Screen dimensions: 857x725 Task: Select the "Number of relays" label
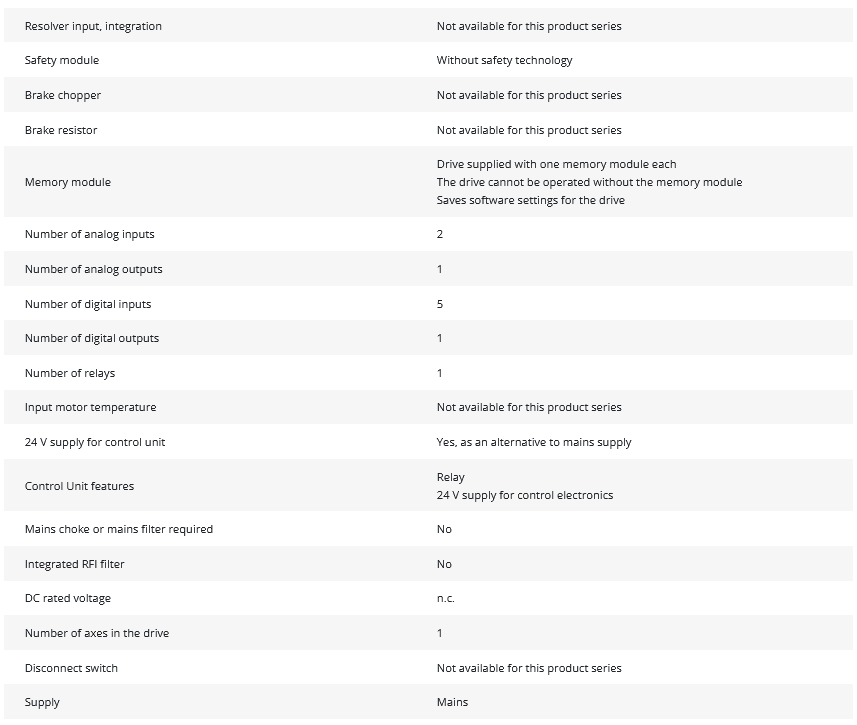[70, 373]
